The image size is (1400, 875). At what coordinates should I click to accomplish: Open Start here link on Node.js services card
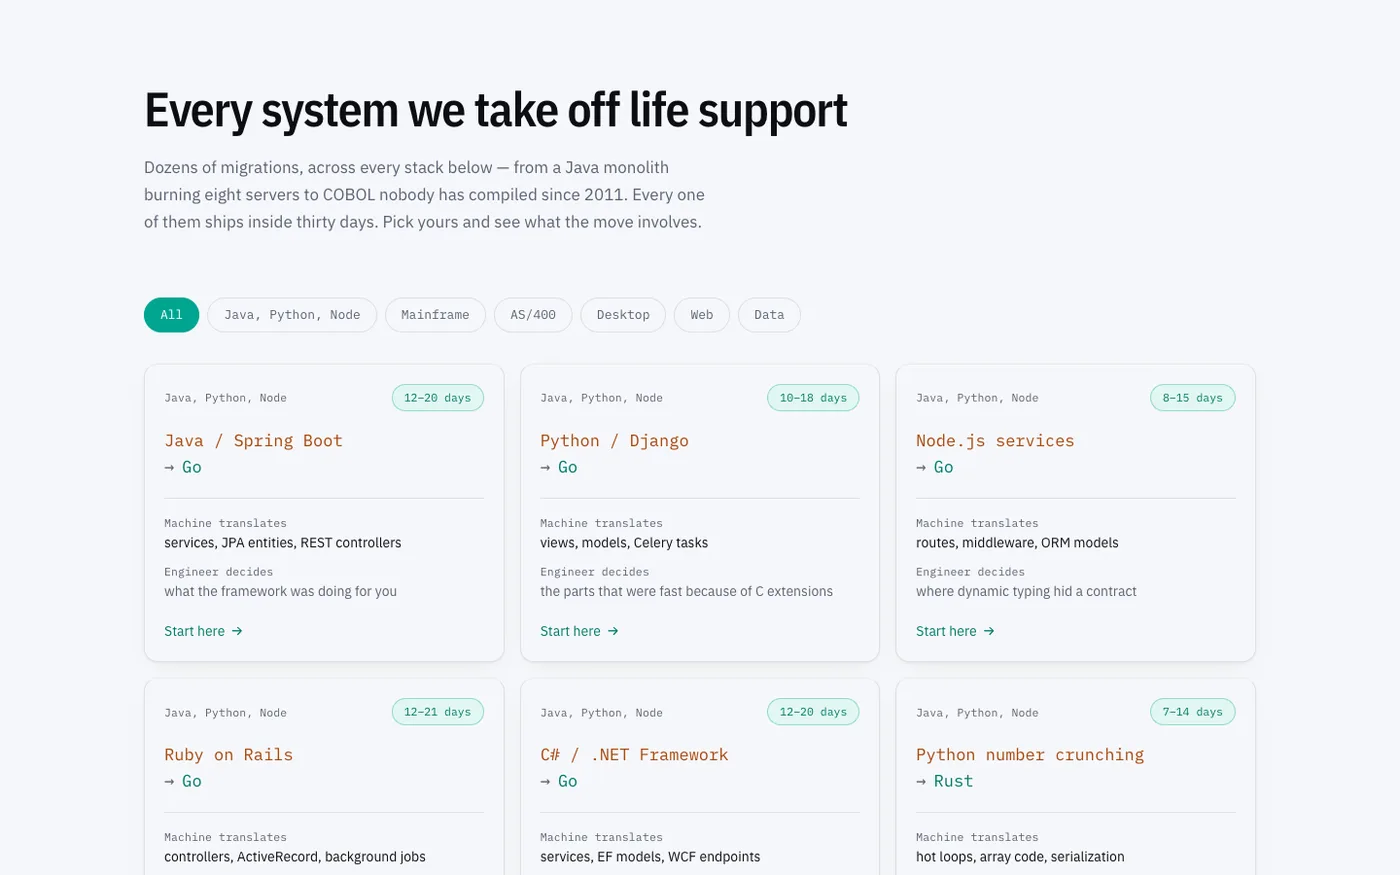(956, 631)
